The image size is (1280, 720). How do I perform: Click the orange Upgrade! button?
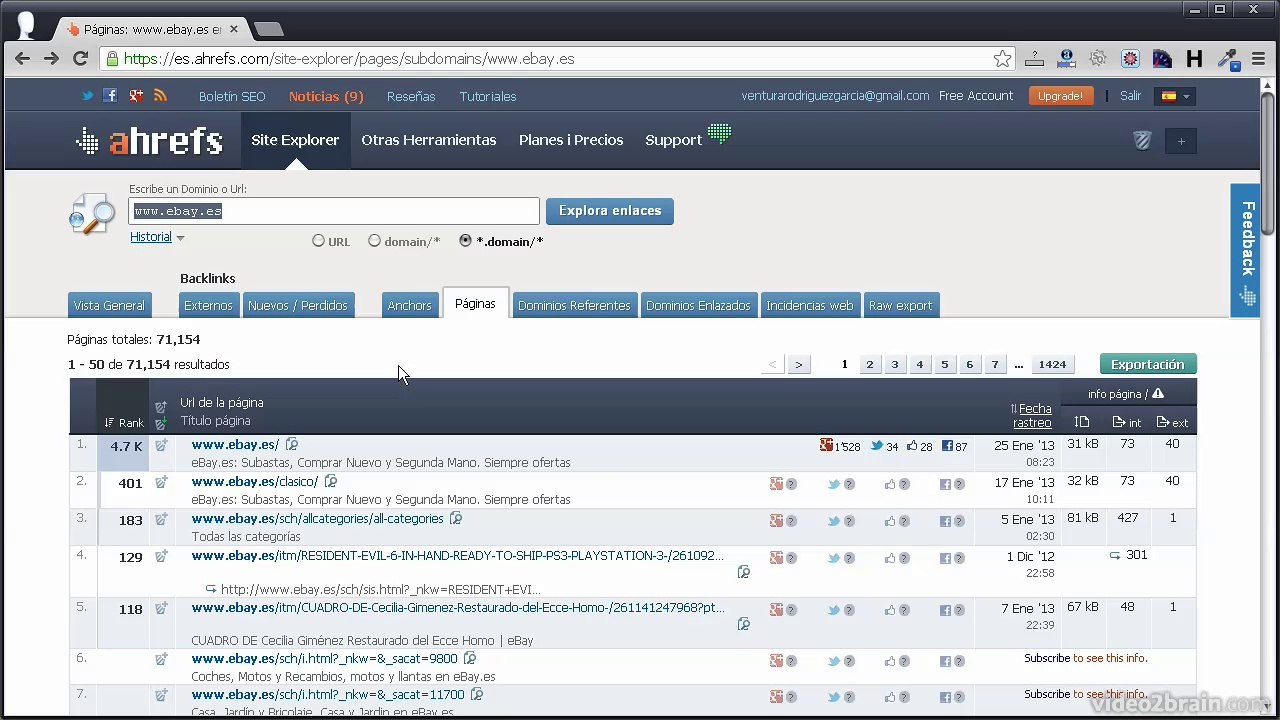tap(1060, 96)
